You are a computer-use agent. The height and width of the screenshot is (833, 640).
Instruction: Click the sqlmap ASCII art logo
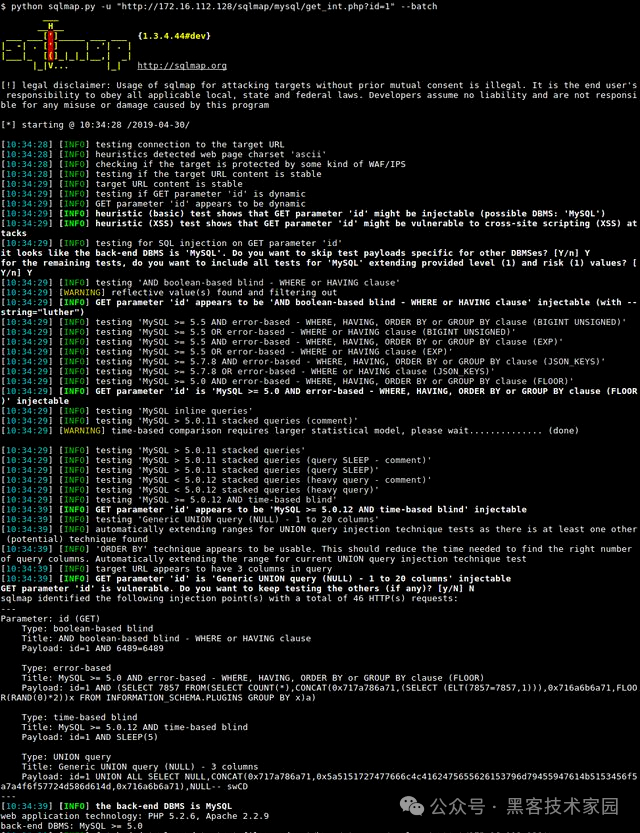(x=66, y=46)
